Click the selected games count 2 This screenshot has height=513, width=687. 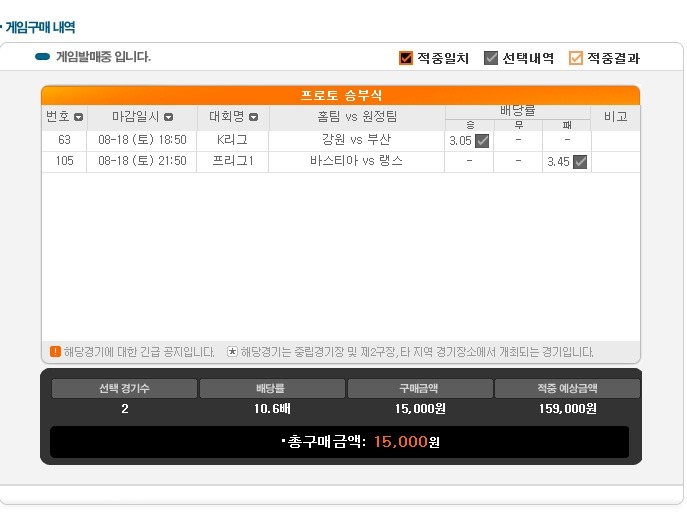(125, 409)
